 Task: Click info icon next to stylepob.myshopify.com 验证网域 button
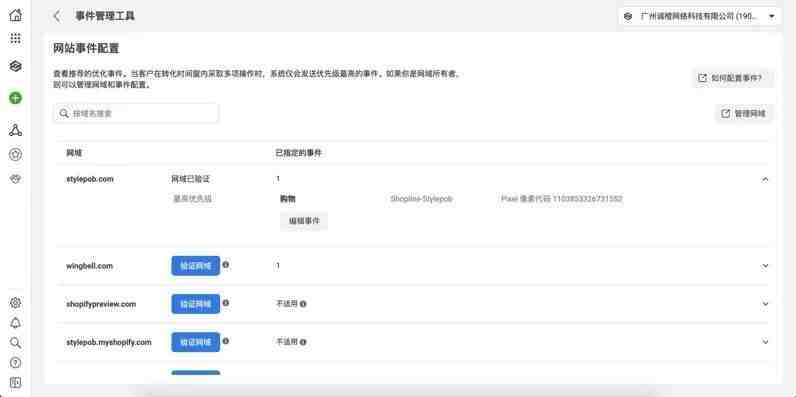coord(226,341)
